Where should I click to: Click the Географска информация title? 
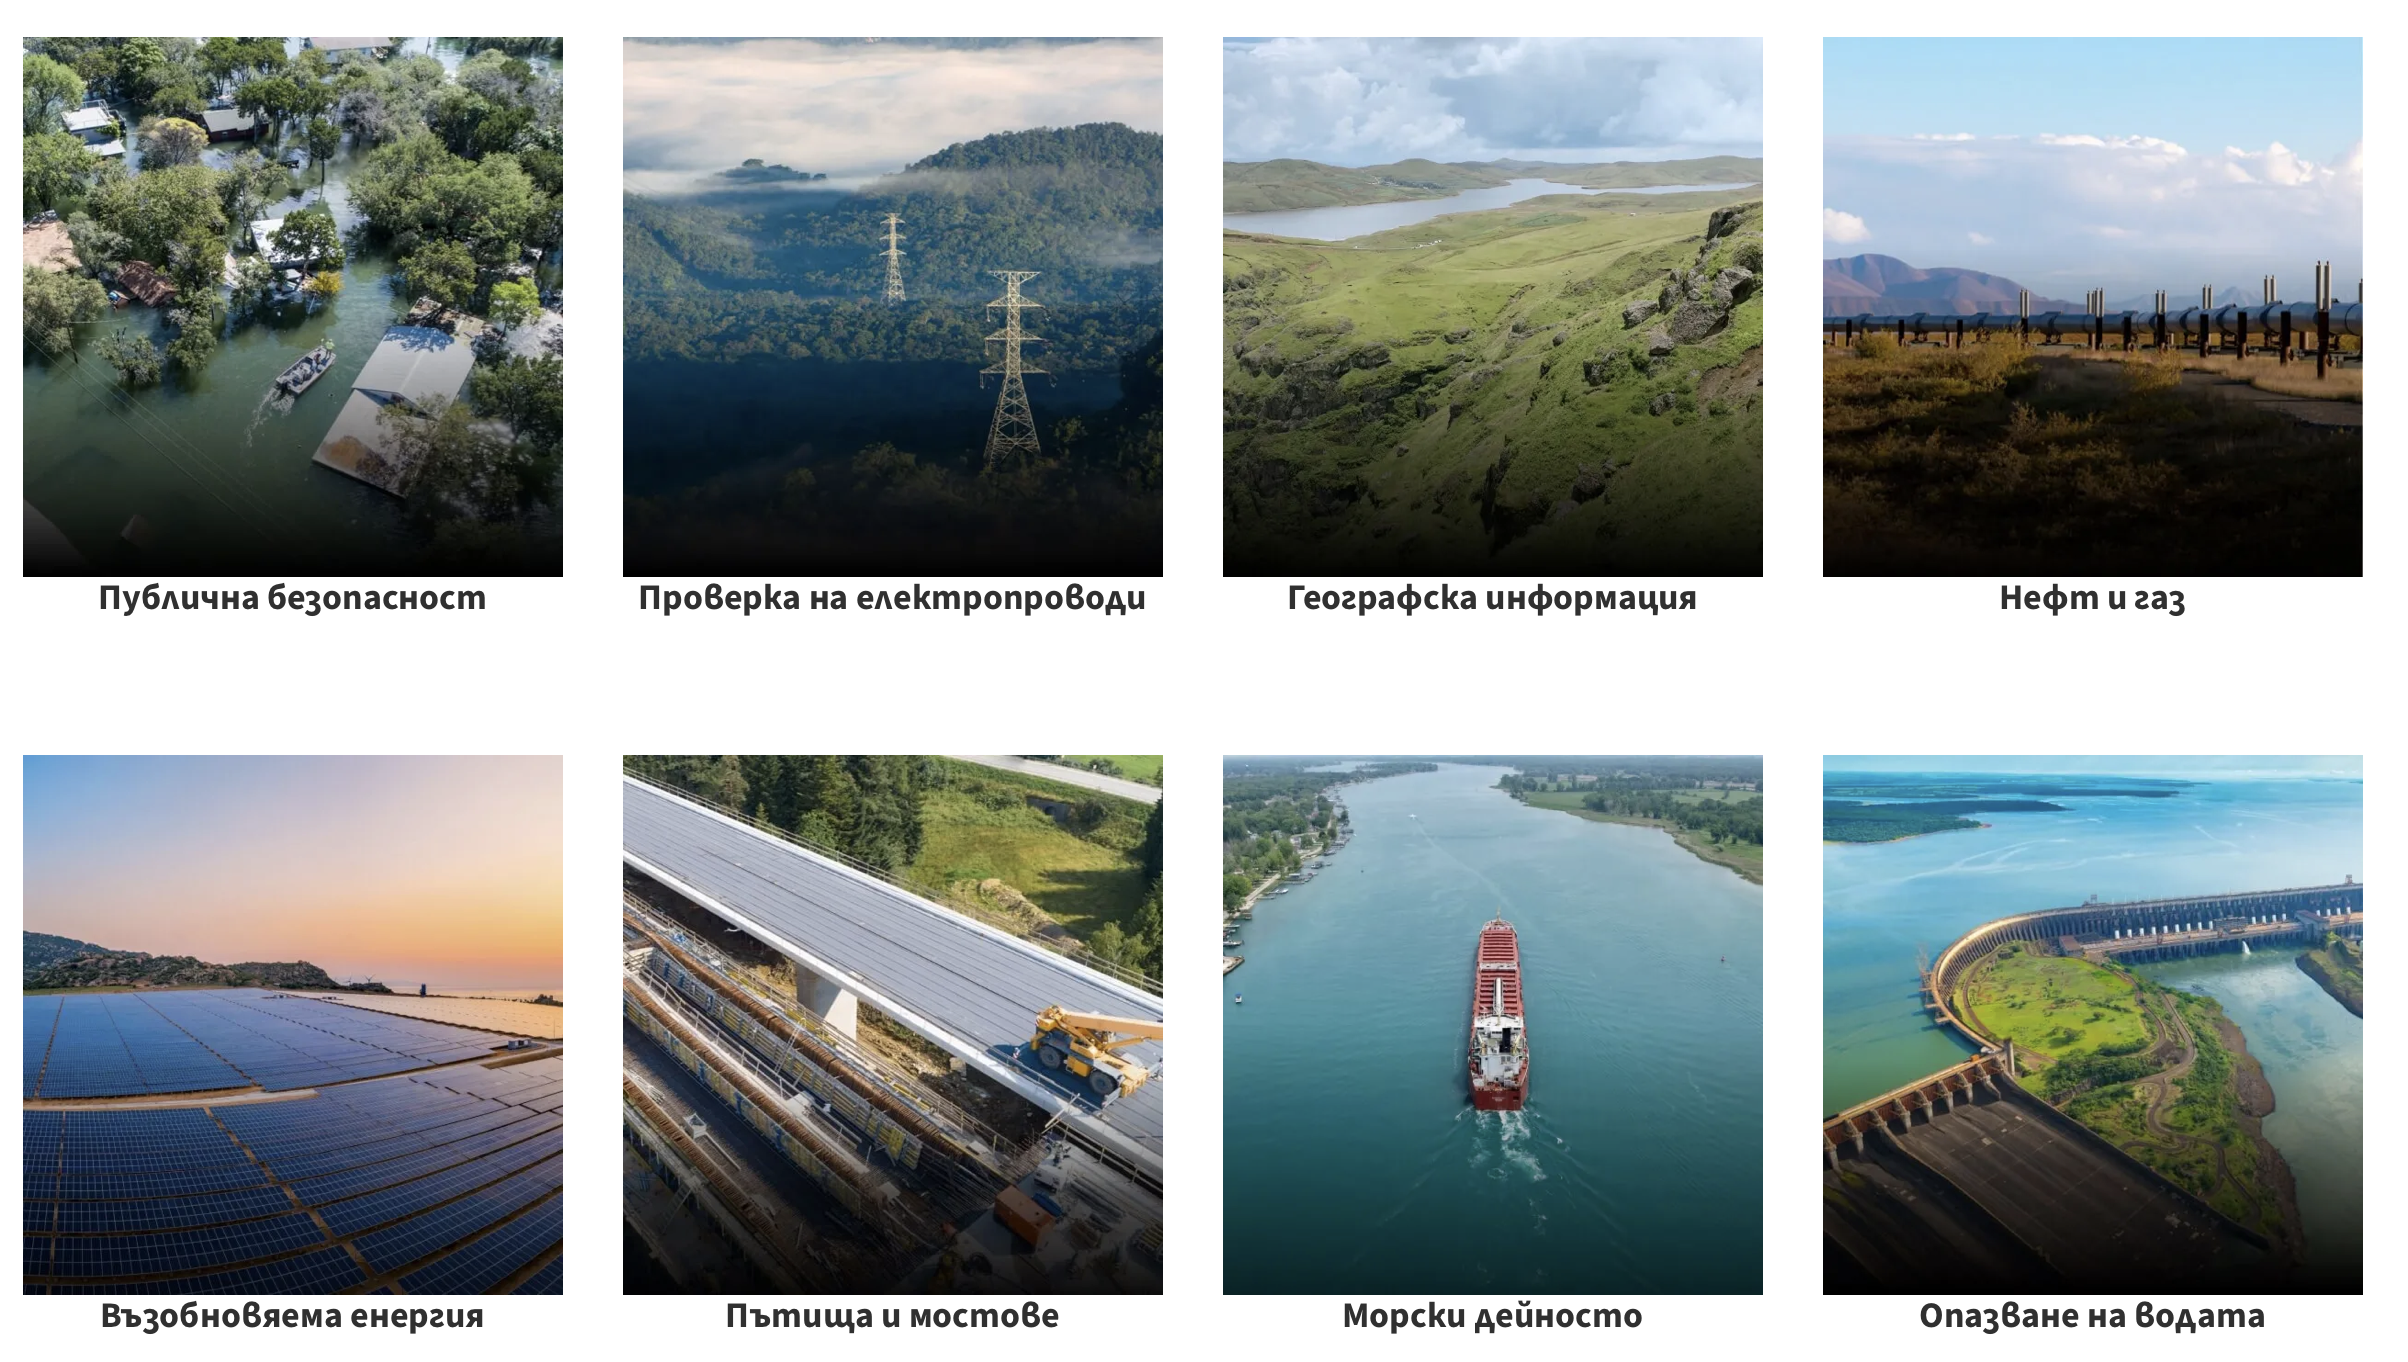1492,598
